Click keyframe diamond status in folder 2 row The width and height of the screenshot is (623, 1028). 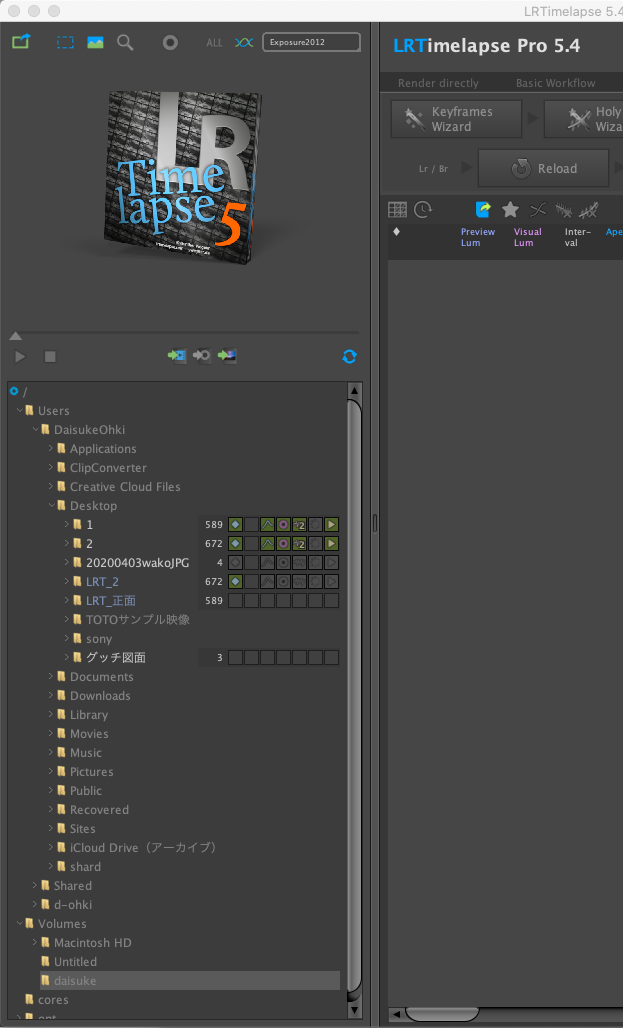point(235,544)
